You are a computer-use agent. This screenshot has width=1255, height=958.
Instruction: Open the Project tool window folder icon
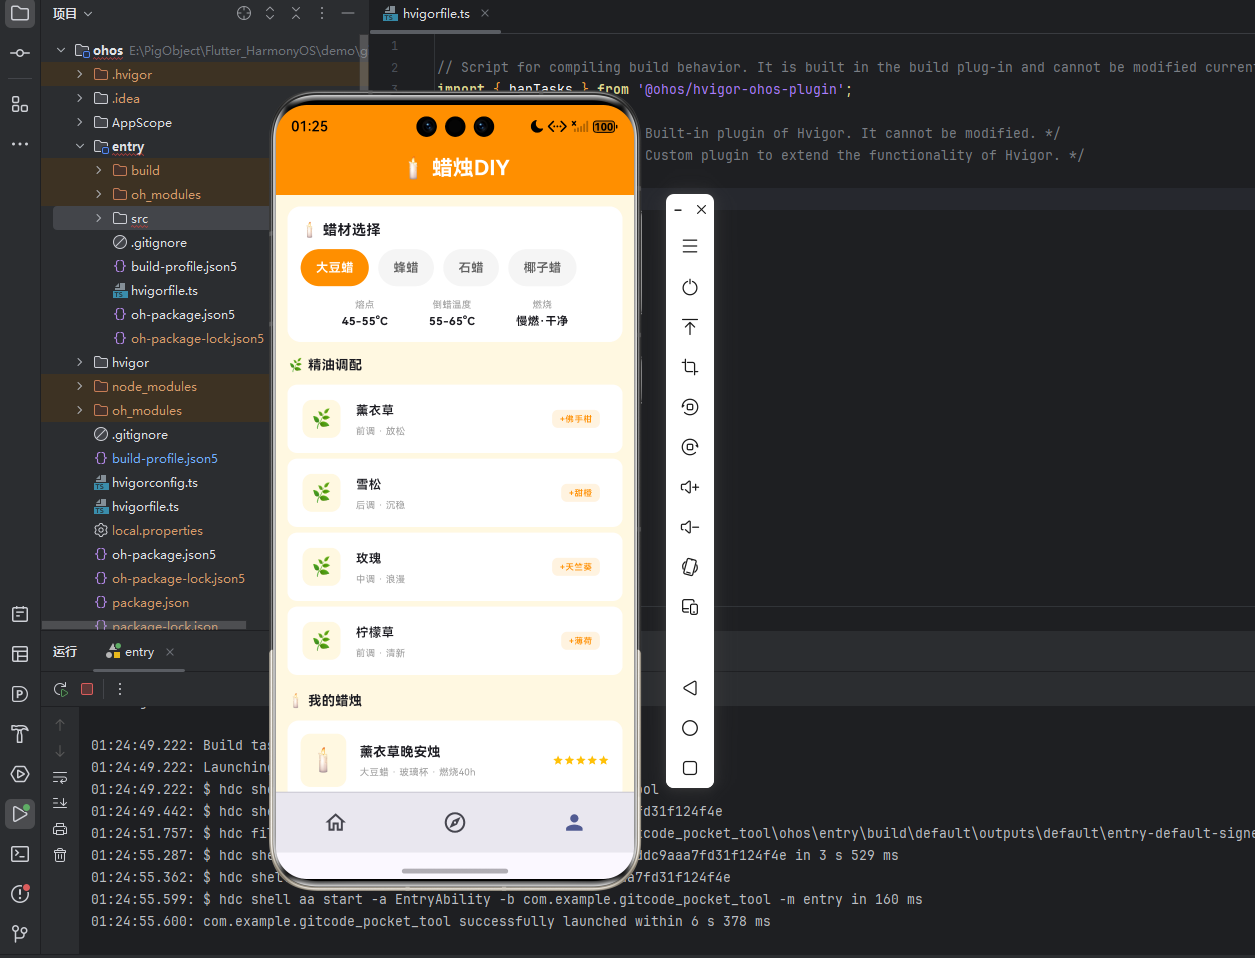[20, 14]
